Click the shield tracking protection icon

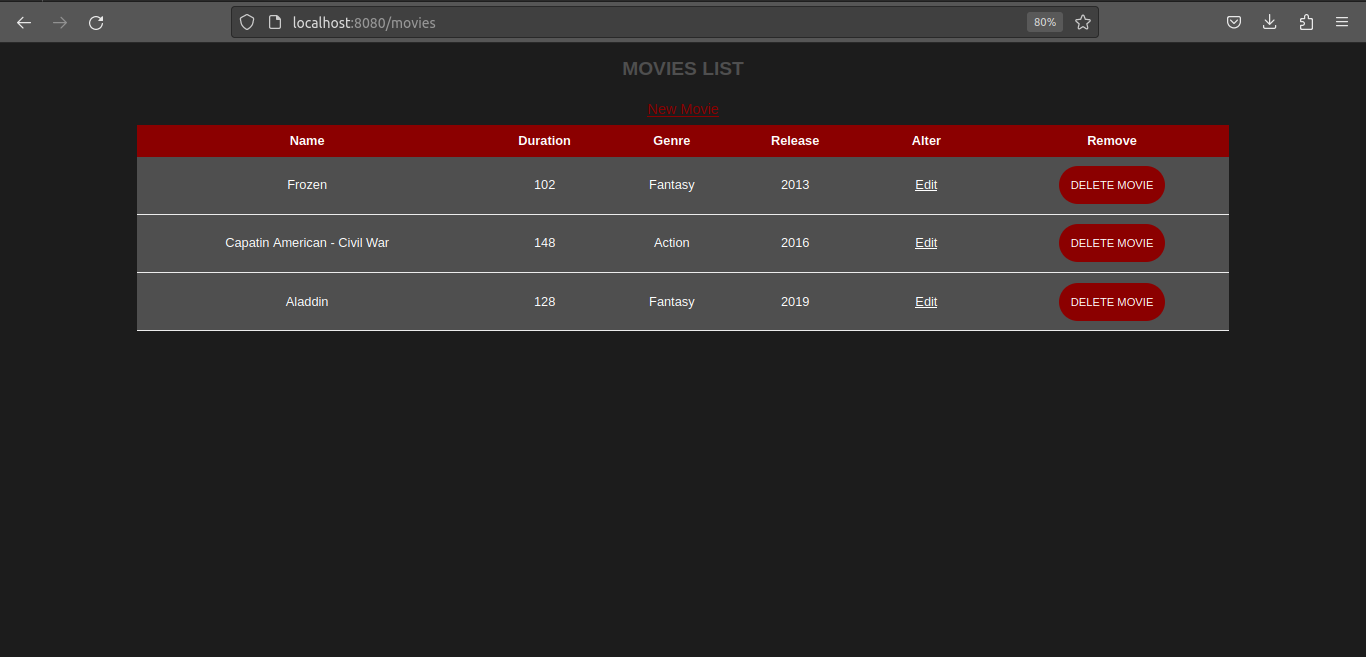pyautogui.click(x=247, y=22)
